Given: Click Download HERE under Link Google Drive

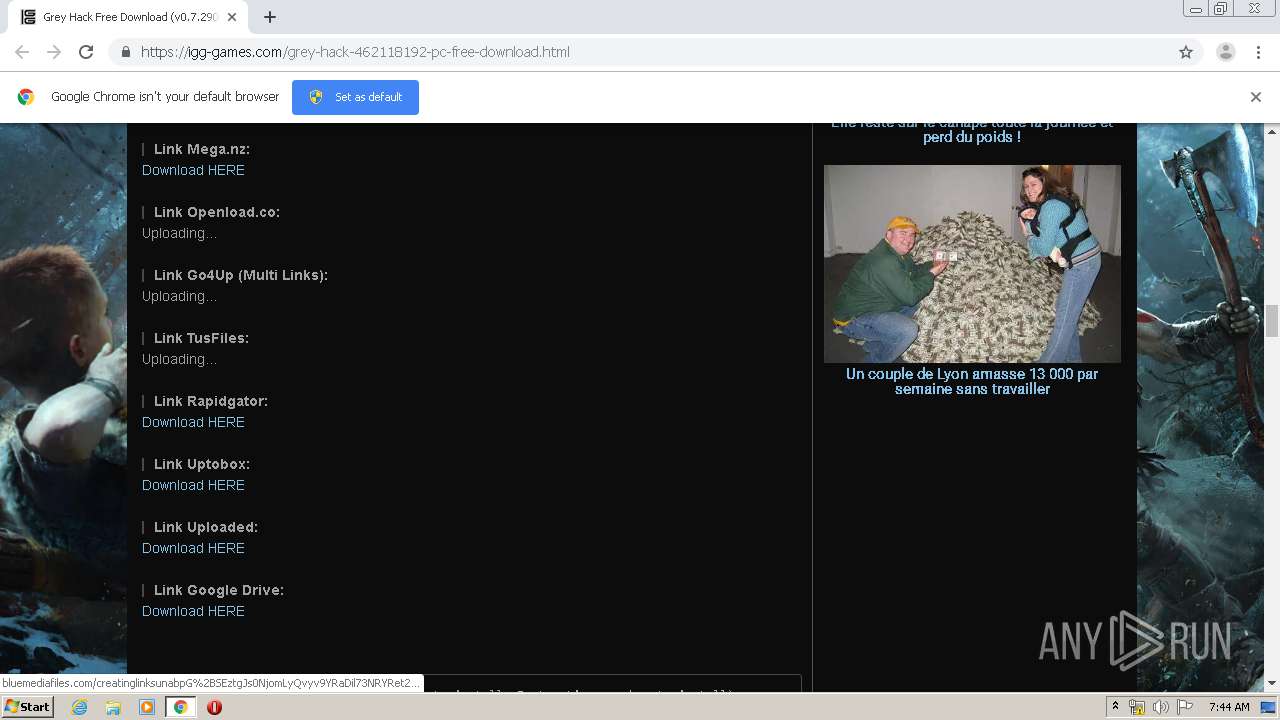Looking at the screenshot, I should tap(193, 611).
